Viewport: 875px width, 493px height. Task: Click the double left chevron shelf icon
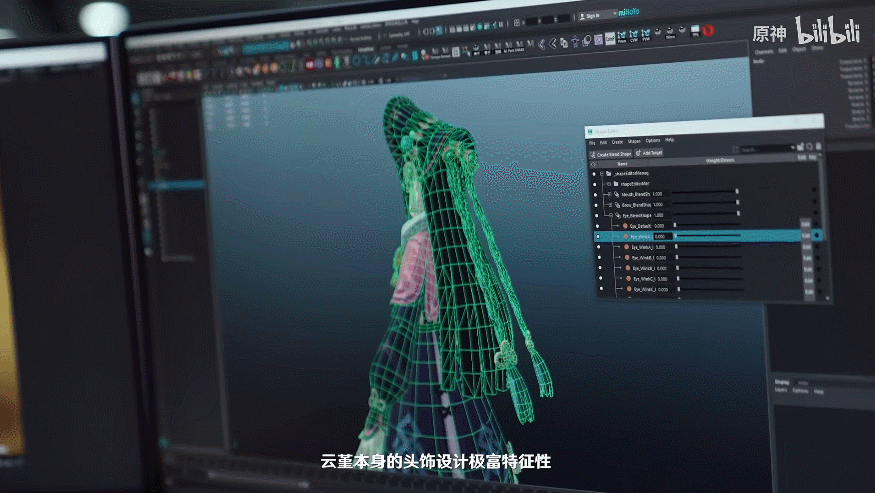tap(541, 44)
